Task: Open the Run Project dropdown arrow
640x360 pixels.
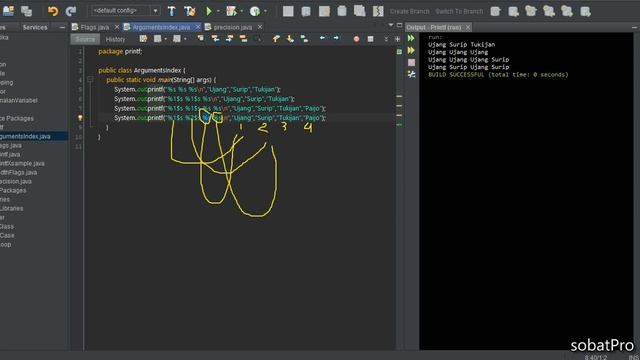Action: click(x=218, y=11)
